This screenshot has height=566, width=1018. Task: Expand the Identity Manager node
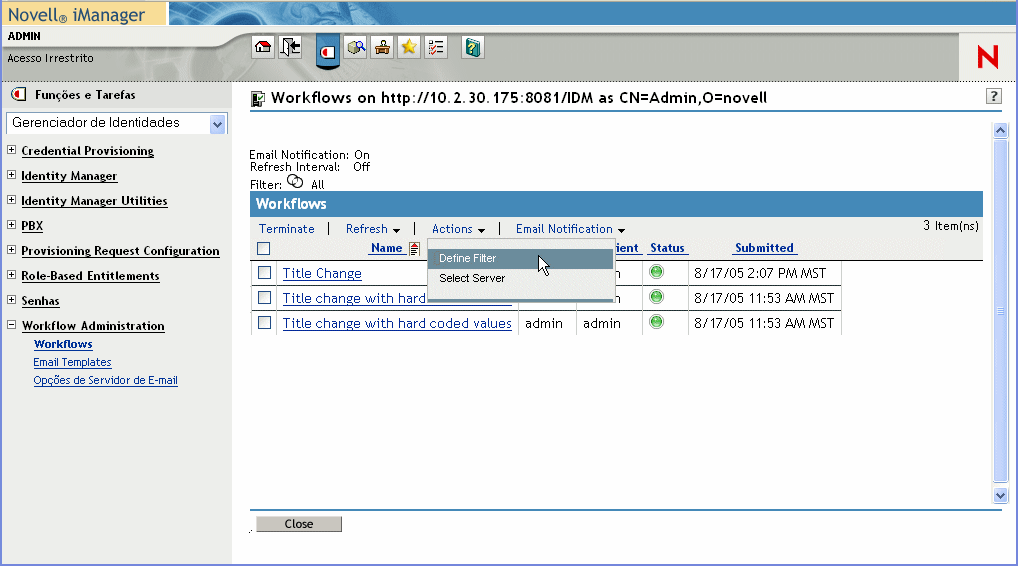click(12, 175)
